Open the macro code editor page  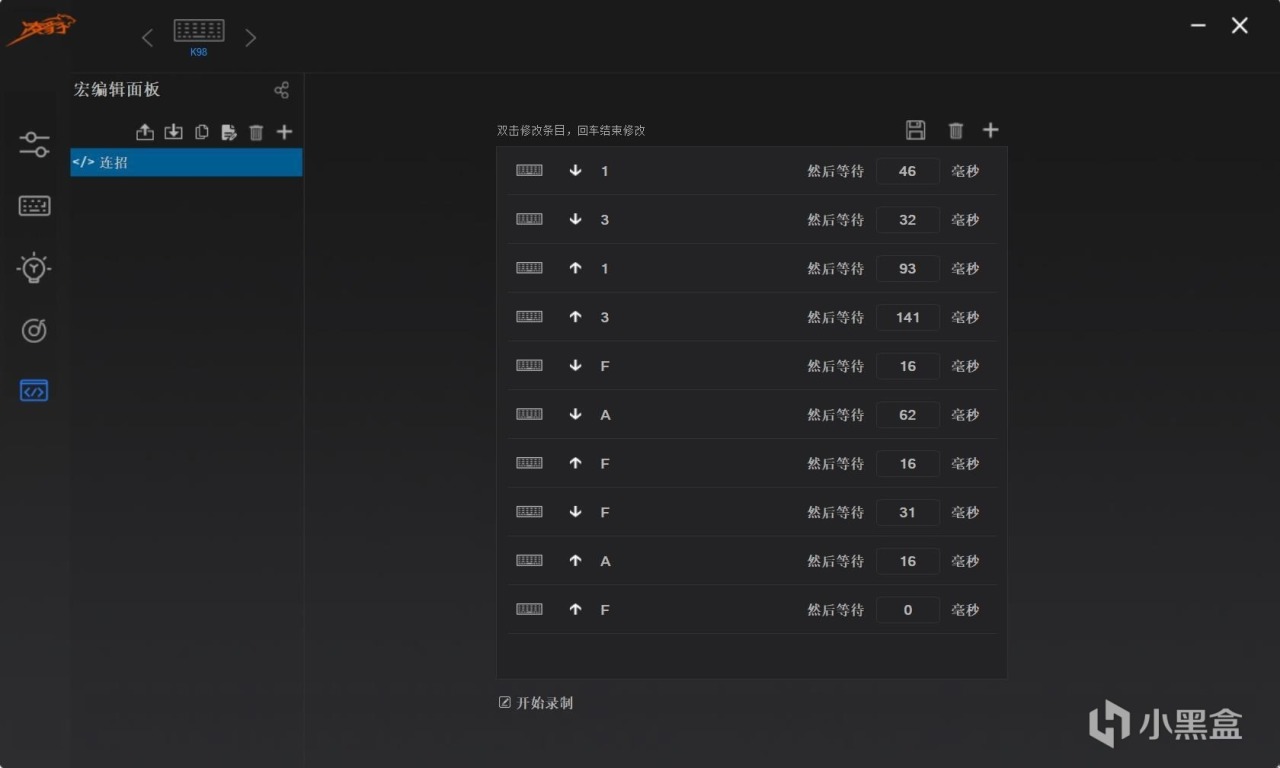point(34,391)
